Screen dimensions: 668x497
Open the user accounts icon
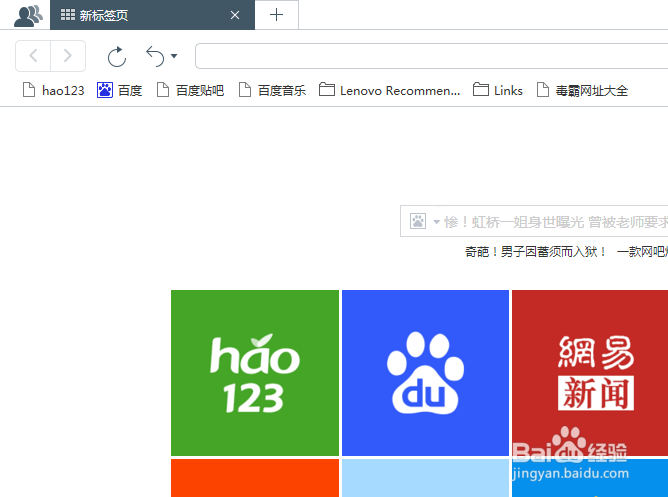point(28,16)
